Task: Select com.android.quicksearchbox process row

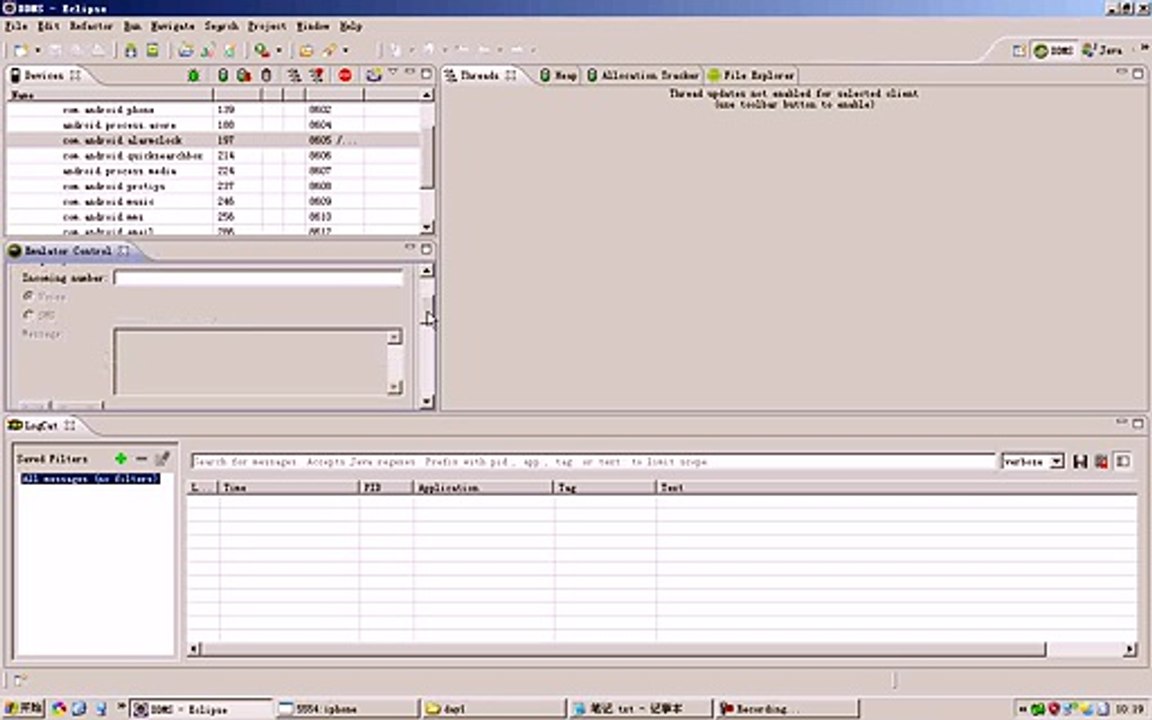Action: tap(213, 156)
